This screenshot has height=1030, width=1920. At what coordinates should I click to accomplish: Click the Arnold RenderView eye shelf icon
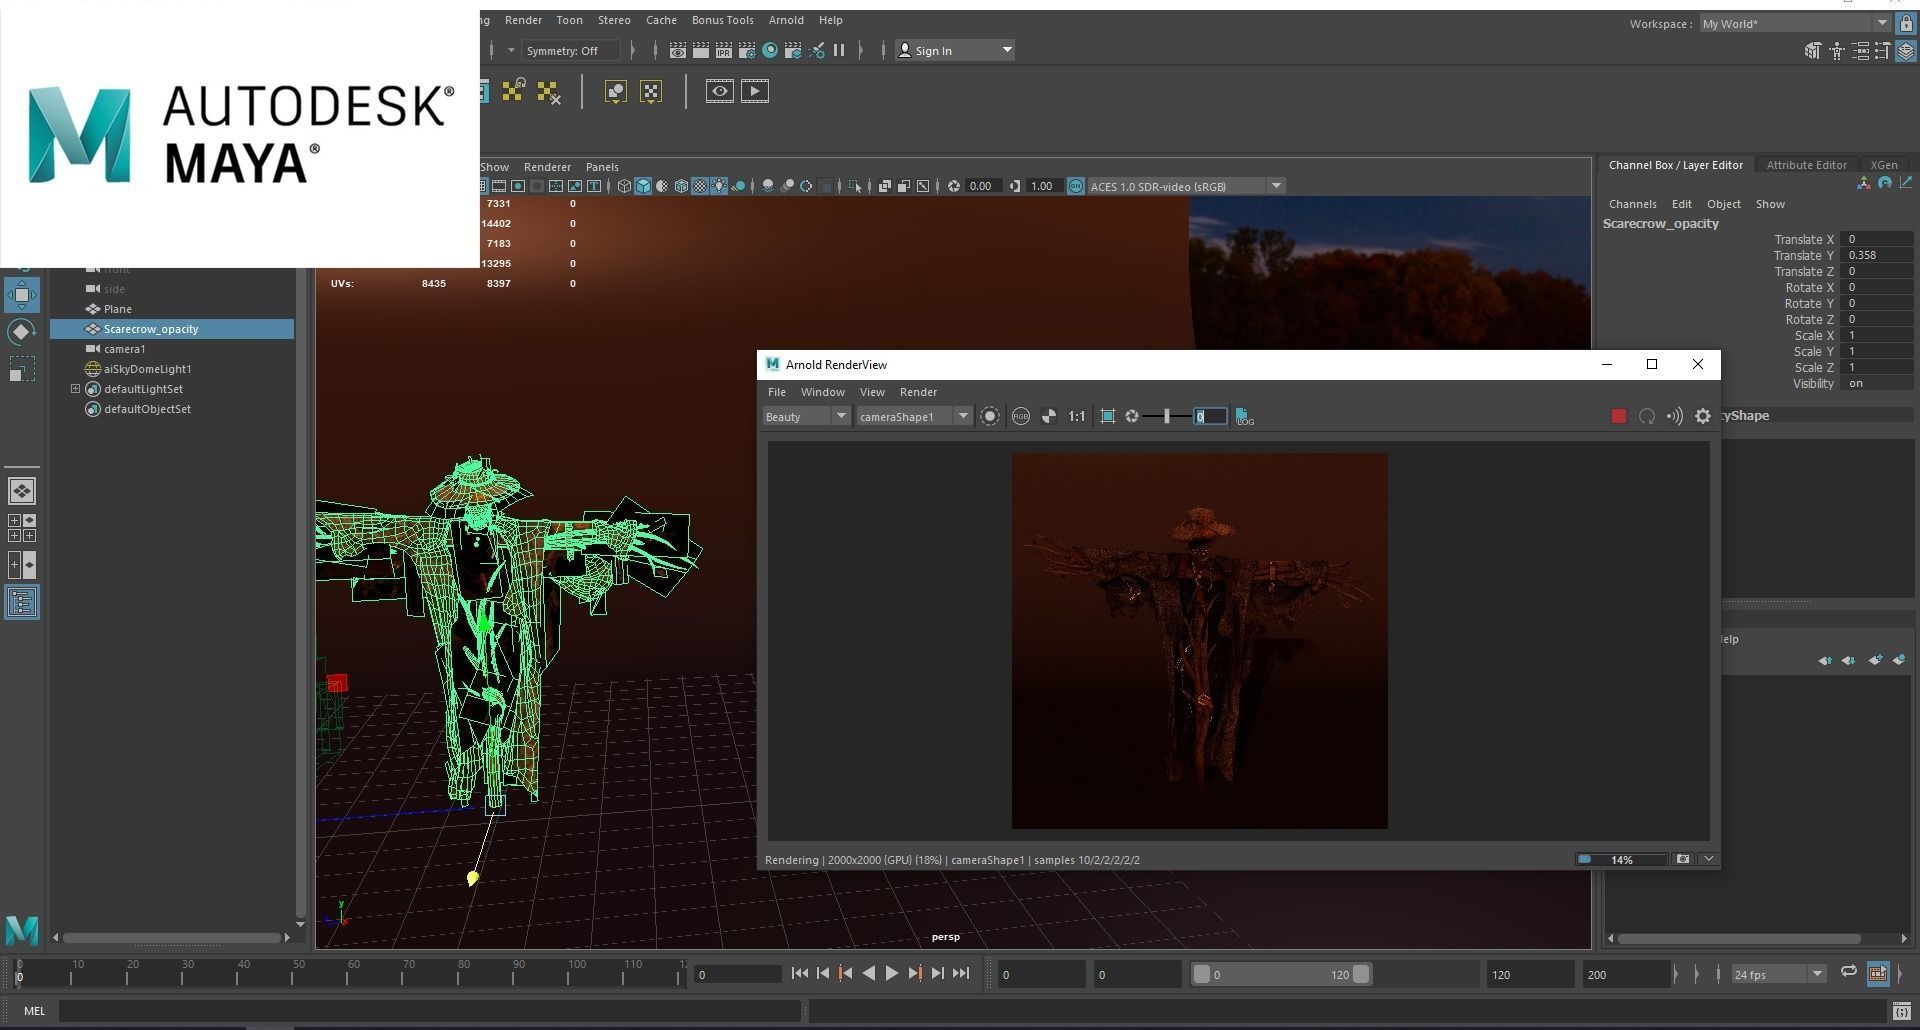[719, 91]
